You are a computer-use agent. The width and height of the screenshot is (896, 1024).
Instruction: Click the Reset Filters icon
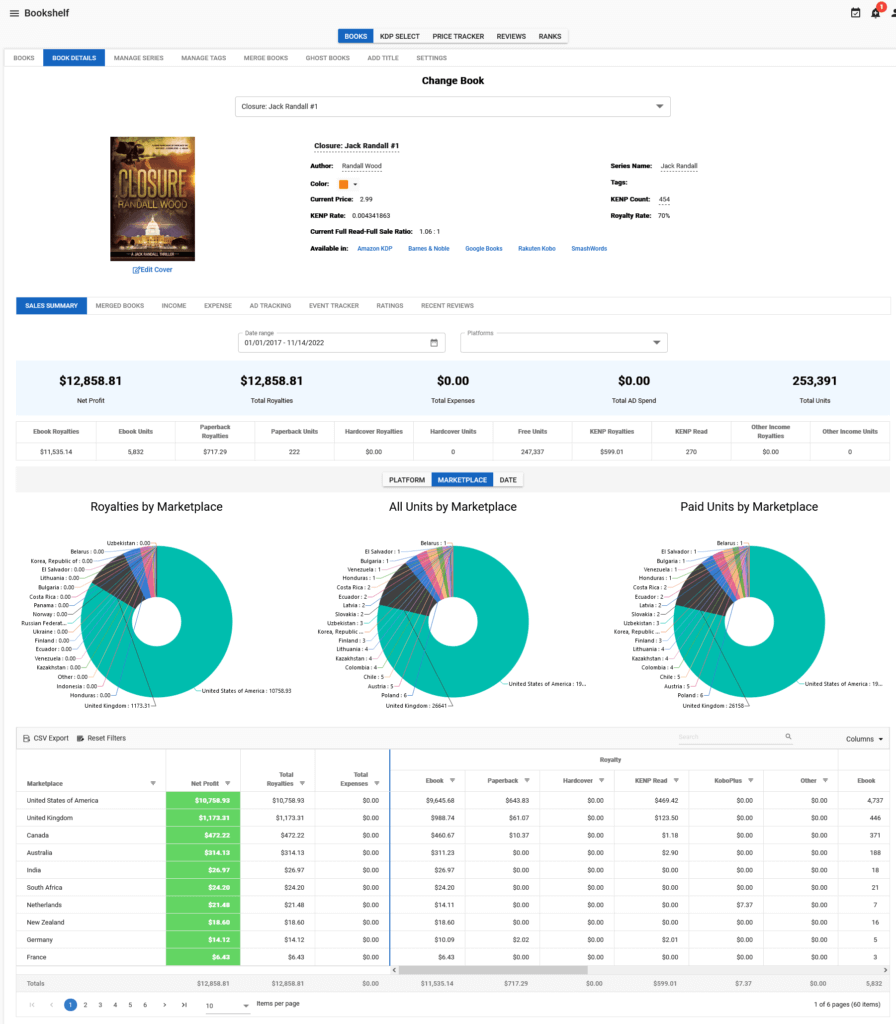[80, 738]
